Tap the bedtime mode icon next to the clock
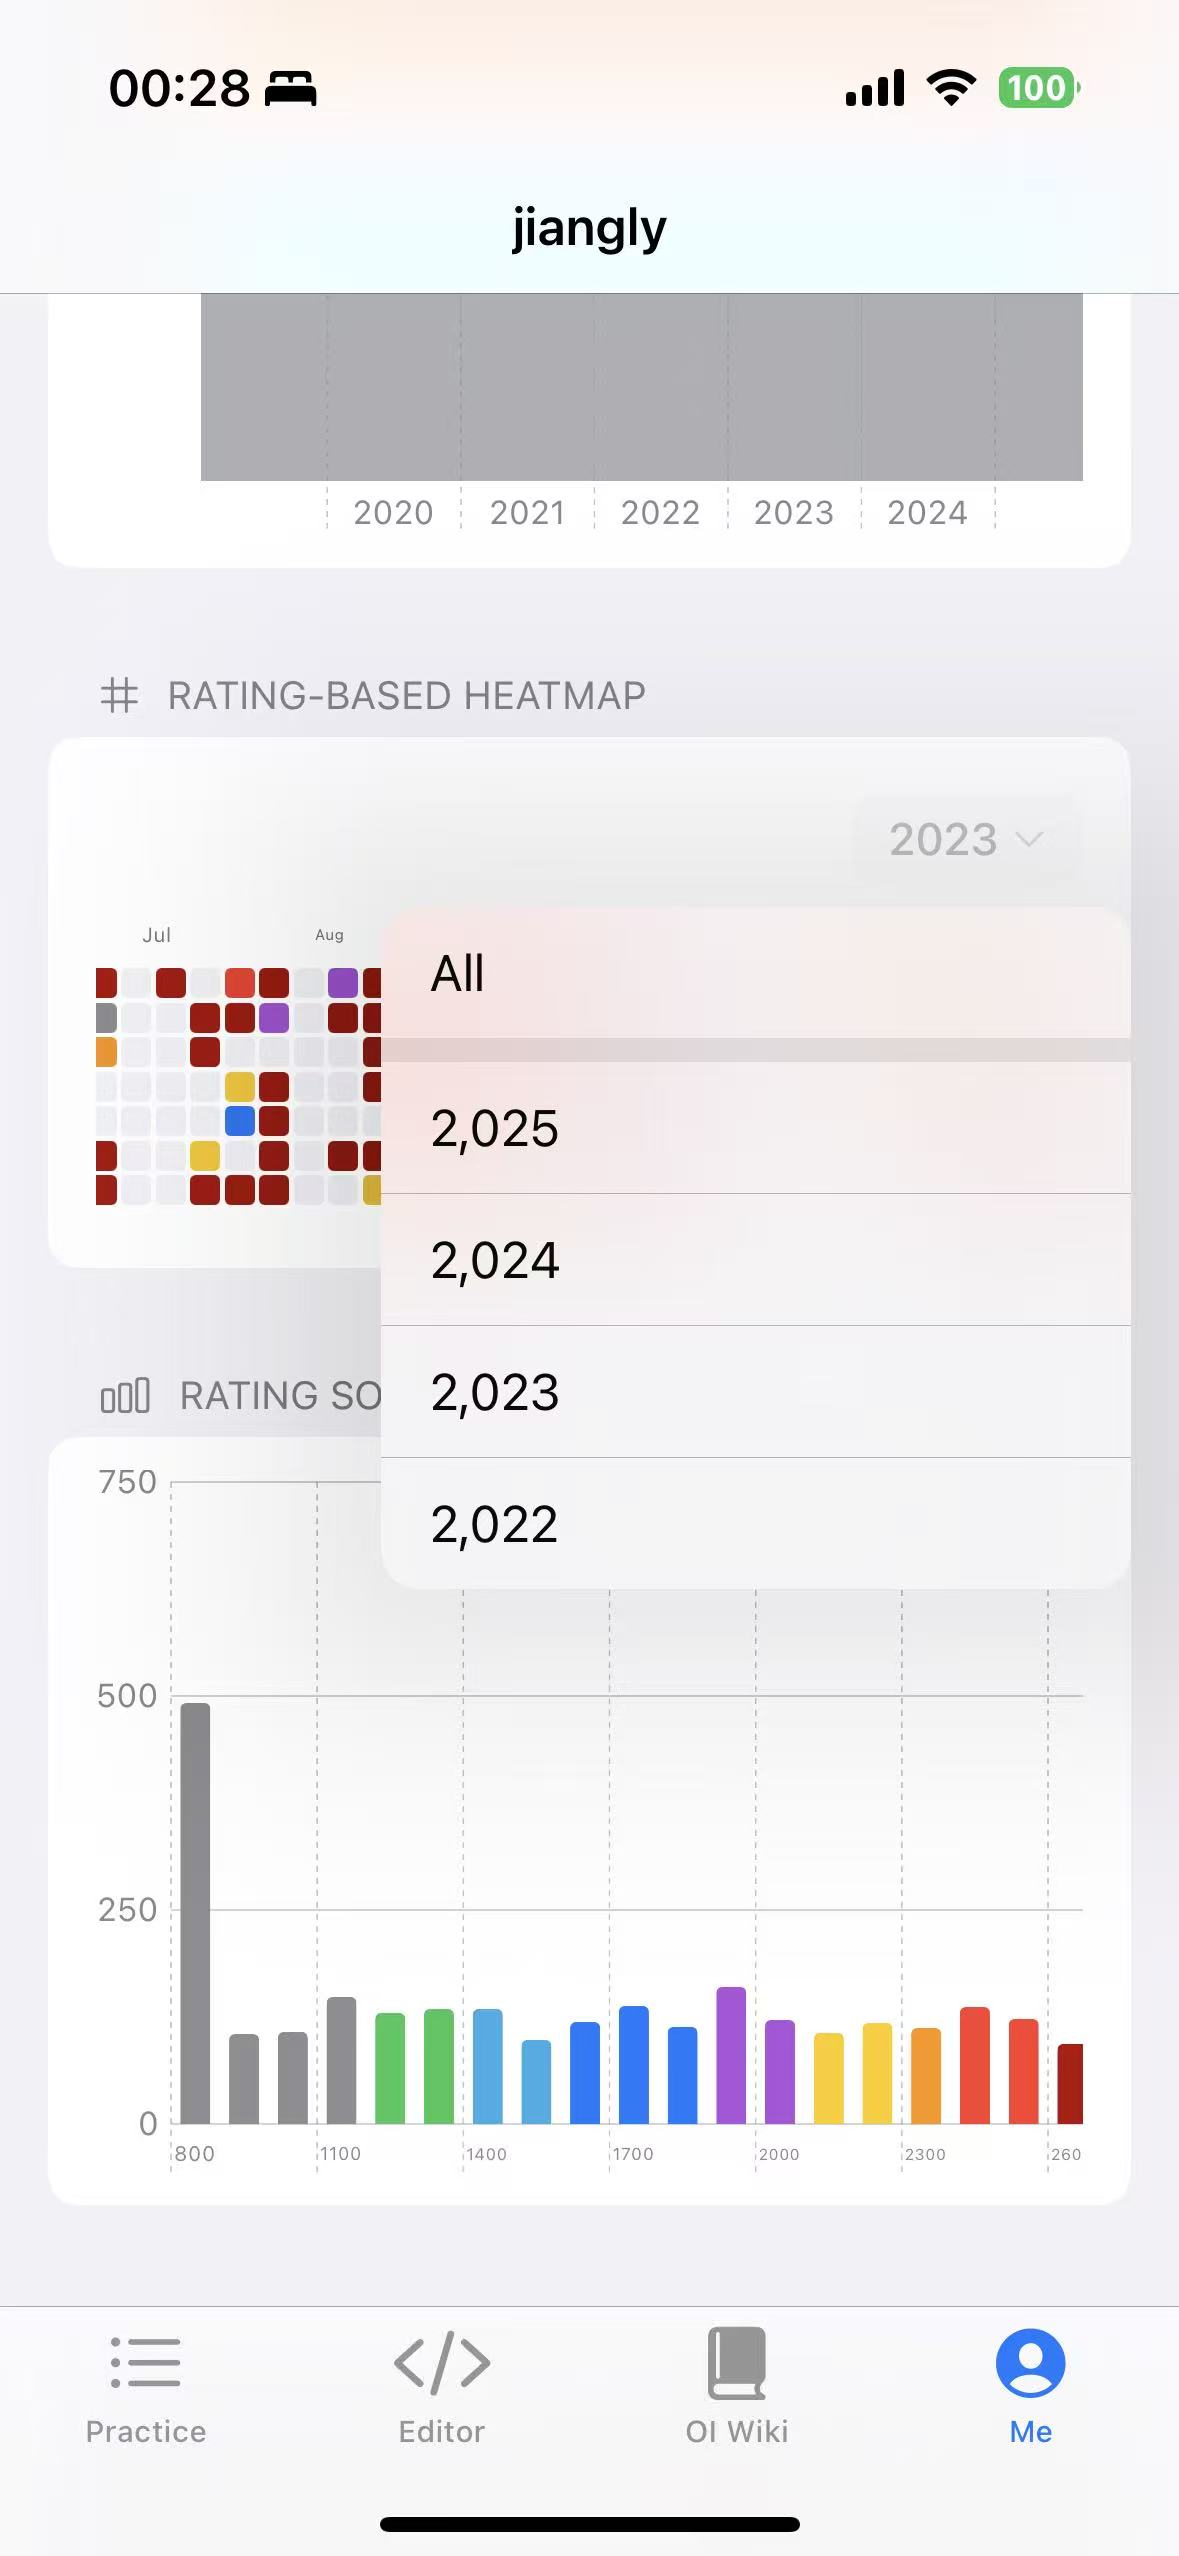 pos(291,90)
